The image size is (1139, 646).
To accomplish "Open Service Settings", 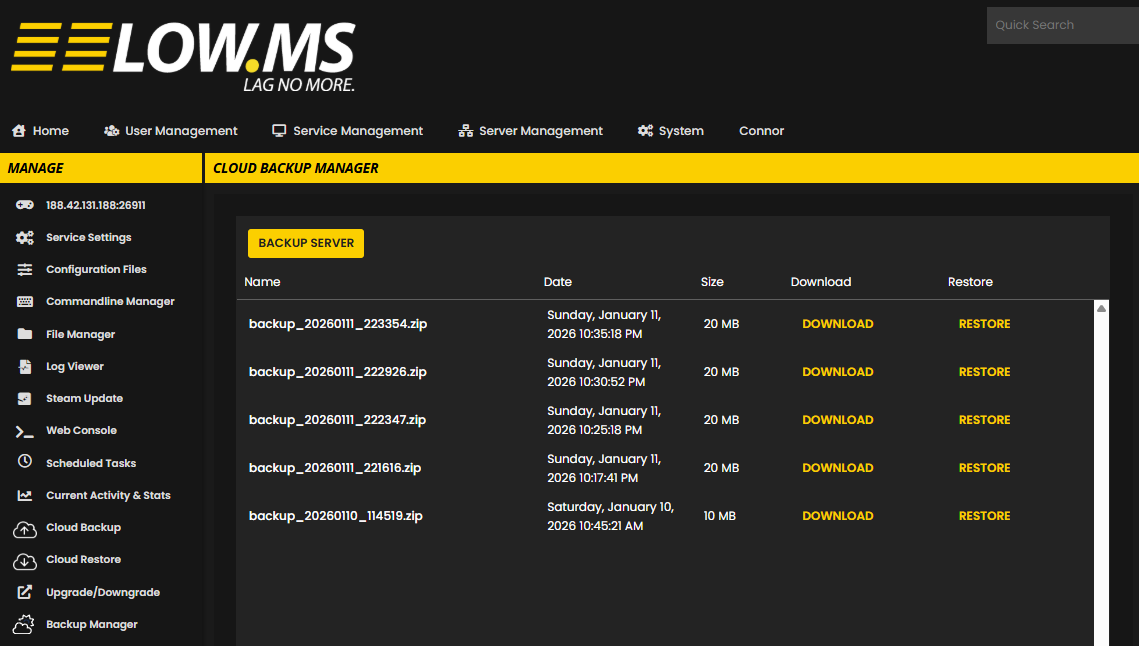I will pyautogui.click(x=88, y=237).
